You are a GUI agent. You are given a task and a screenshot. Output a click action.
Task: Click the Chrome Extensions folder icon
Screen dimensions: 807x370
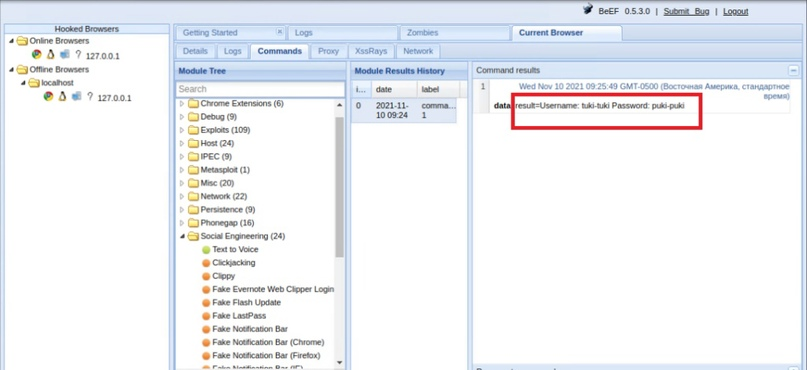[x=193, y=103]
